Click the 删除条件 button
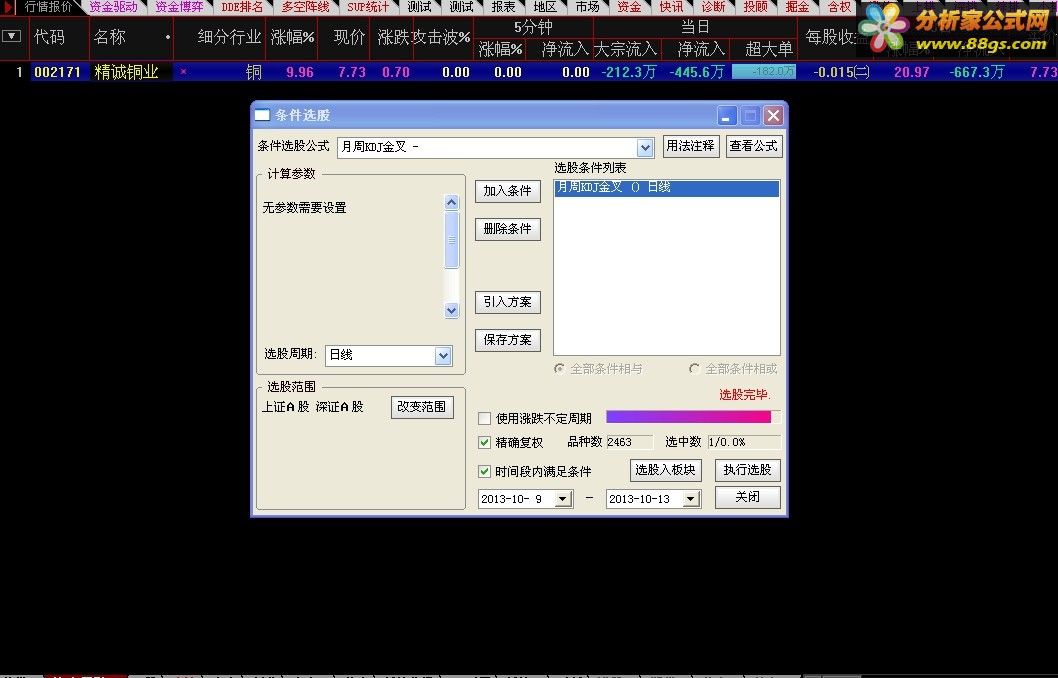Image resolution: width=1058 pixels, height=678 pixels. click(507, 229)
